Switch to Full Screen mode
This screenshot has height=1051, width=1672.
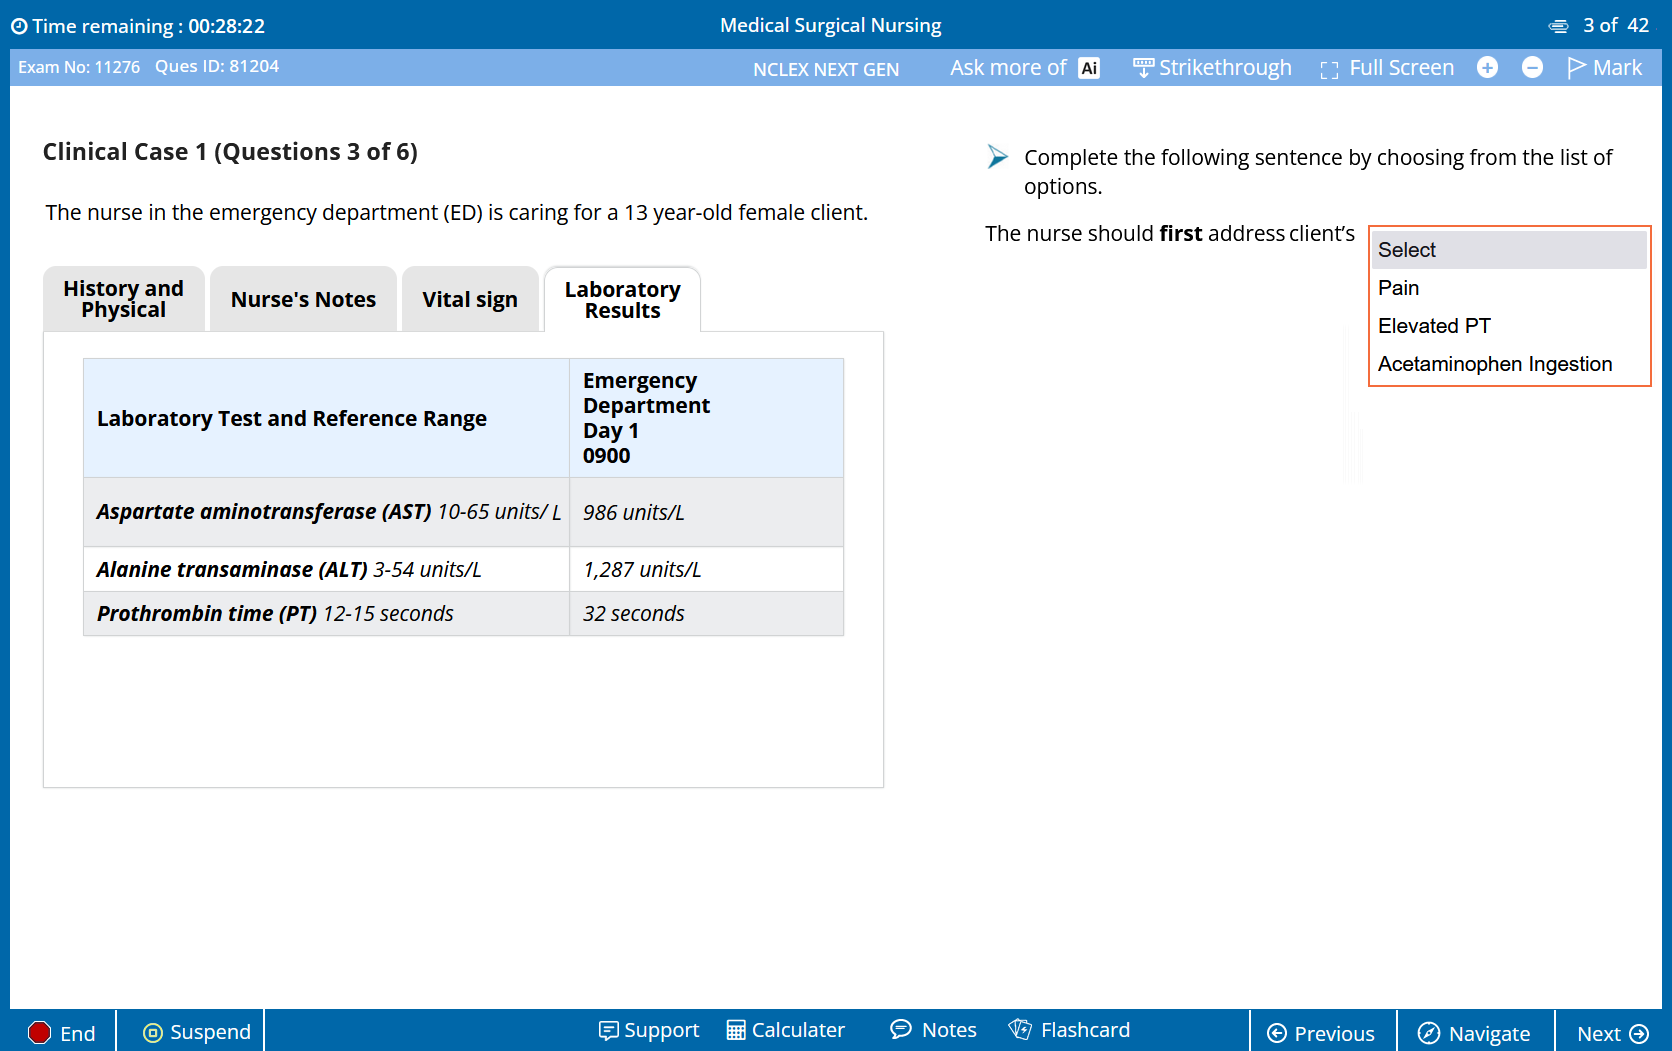[1387, 68]
